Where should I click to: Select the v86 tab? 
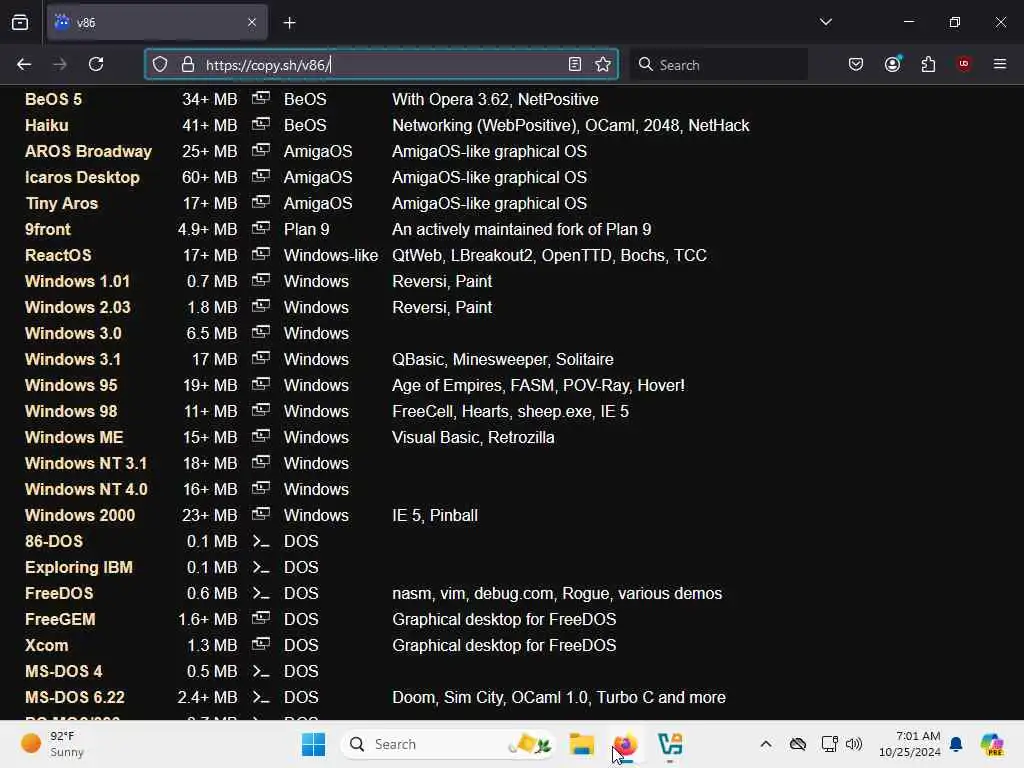pos(157,23)
